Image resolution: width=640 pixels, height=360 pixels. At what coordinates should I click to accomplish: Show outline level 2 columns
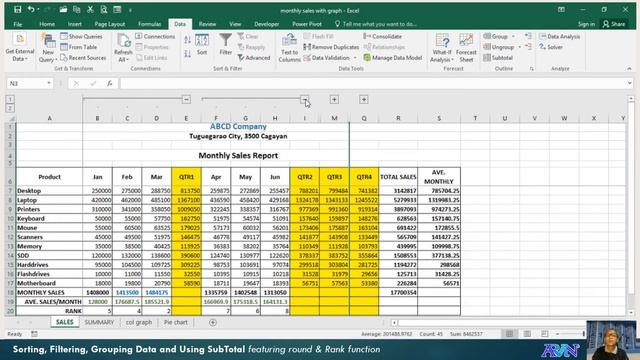tap(10, 108)
